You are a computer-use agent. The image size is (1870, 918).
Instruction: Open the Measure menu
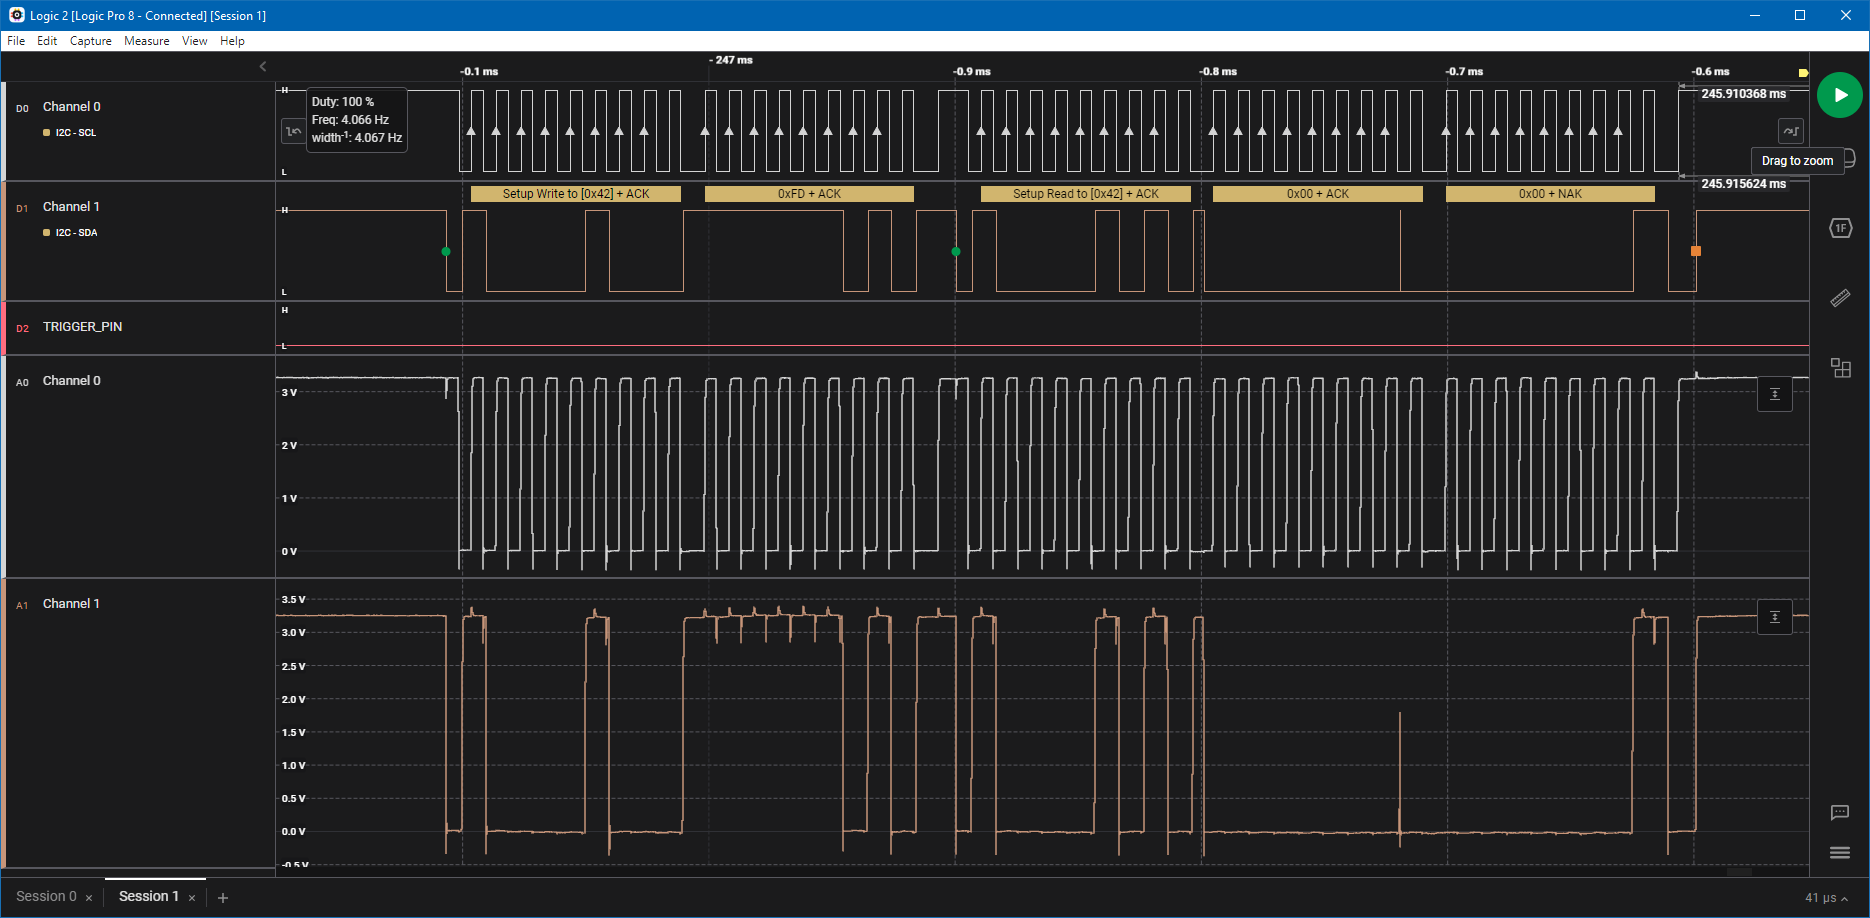pyautogui.click(x=146, y=41)
